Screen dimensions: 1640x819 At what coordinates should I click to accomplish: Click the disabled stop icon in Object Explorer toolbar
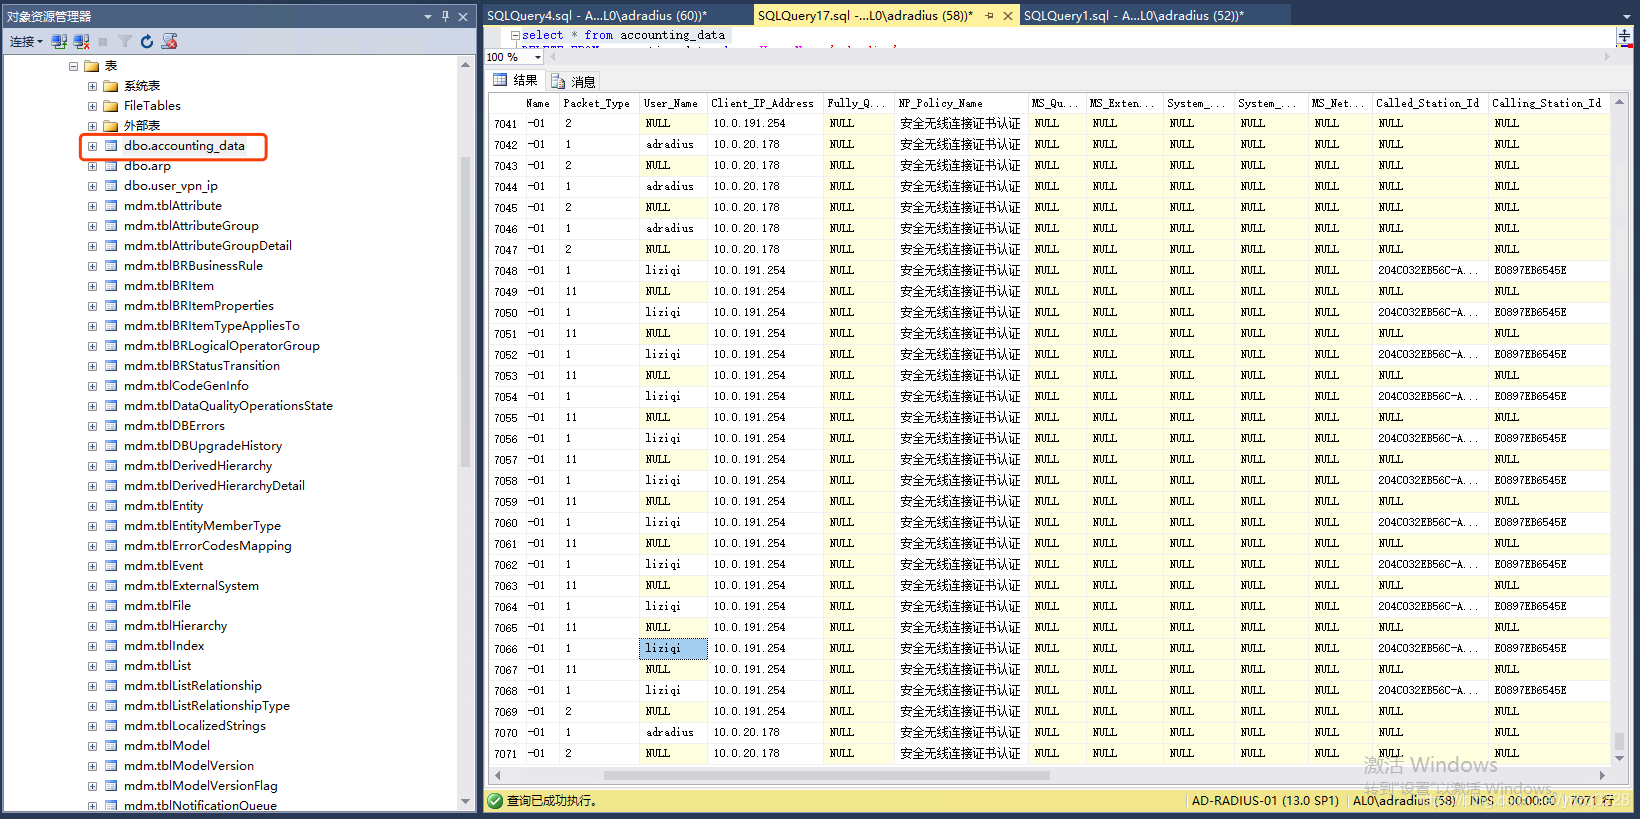(x=103, y=41)
